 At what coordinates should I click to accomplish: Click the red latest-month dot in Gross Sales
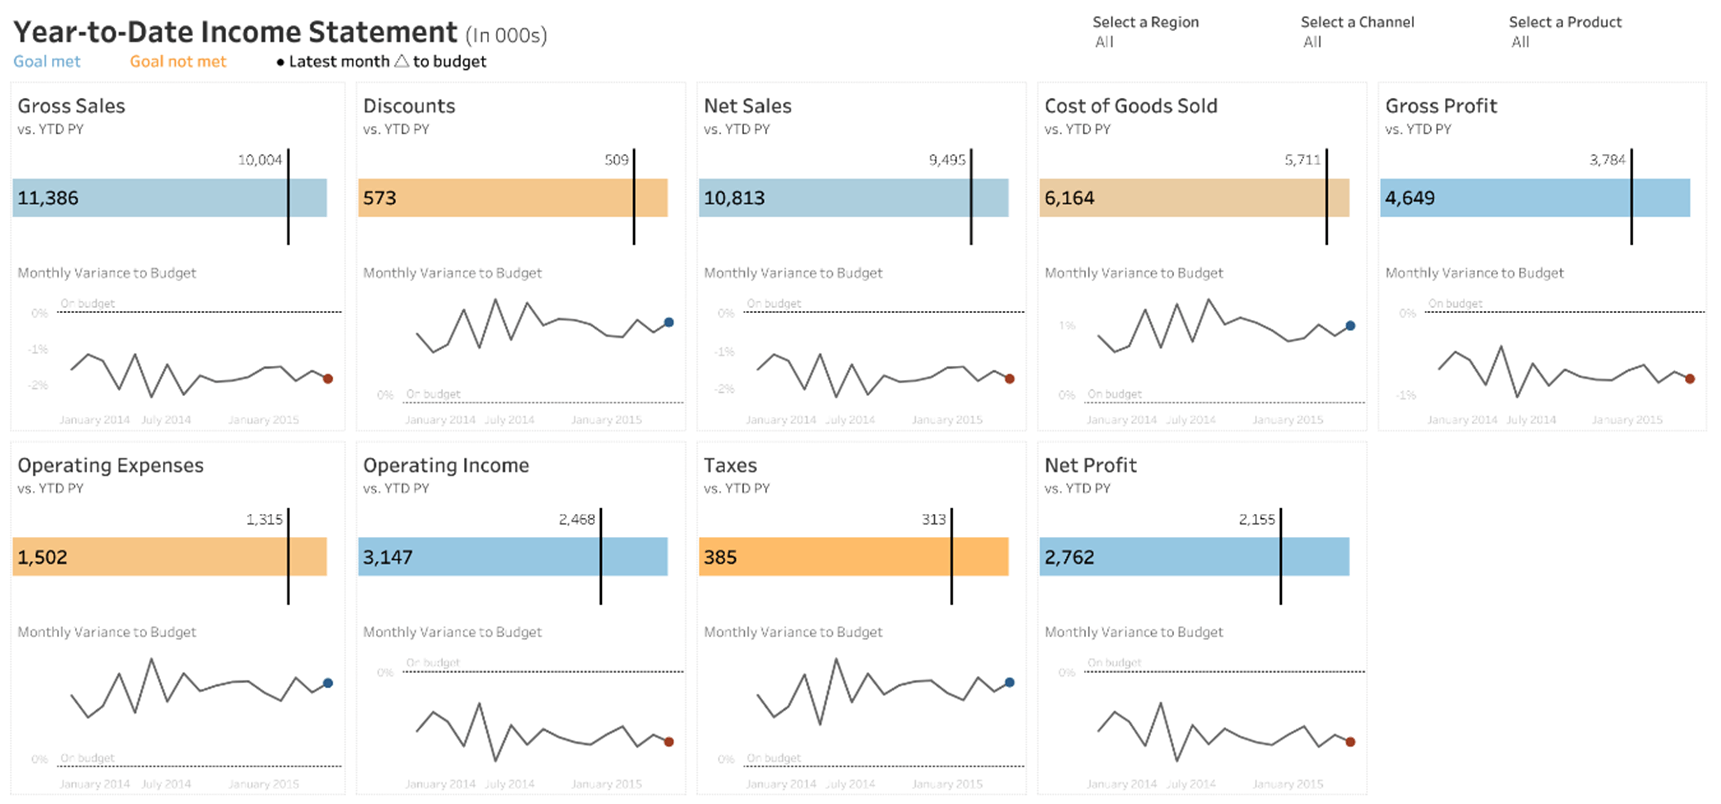click(328, 379)
